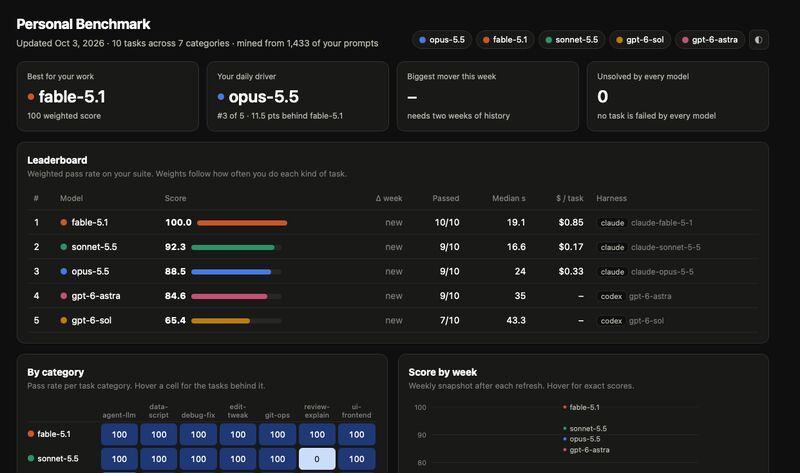The image size is (800, 473).
Task: Open the Unsolved by every model card
Action: pyautogui.click(x=678, y=96)
